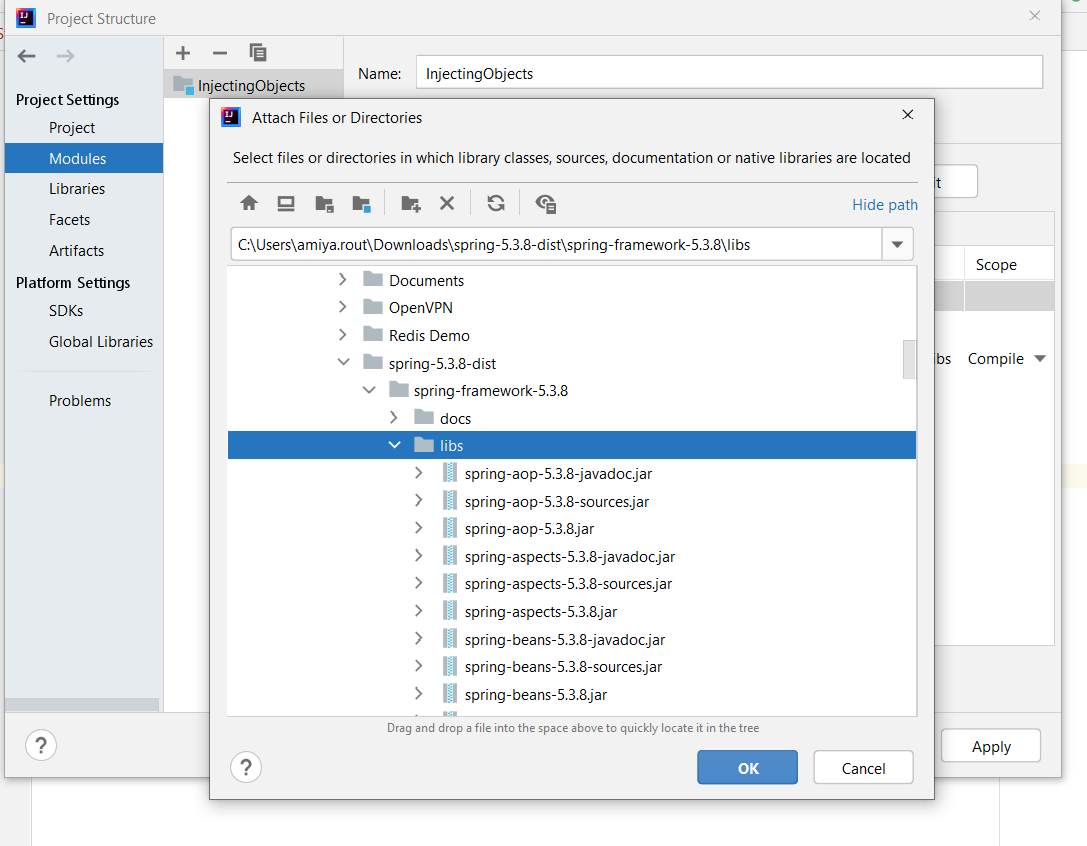The image size is (1087, 846).
Task: Jump to the Desktop directory icon
Action: coord(286,203)
